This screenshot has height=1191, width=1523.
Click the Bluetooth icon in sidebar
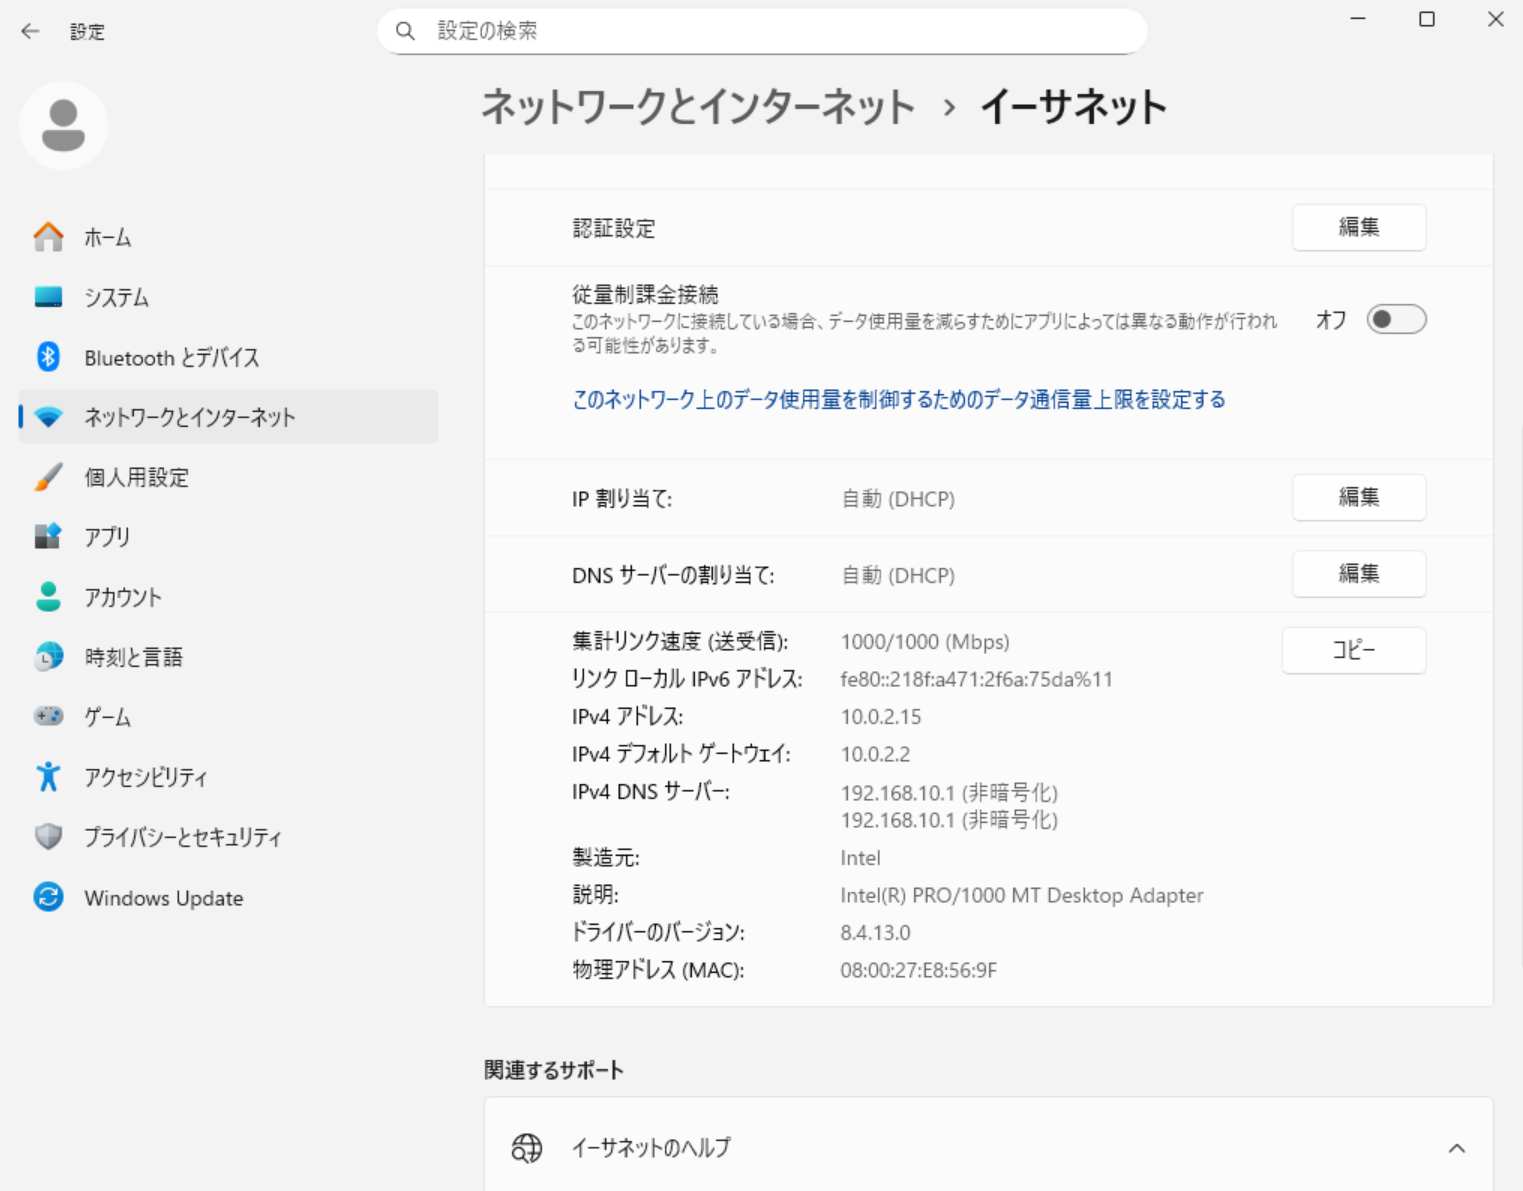click(x=48, y=357)
